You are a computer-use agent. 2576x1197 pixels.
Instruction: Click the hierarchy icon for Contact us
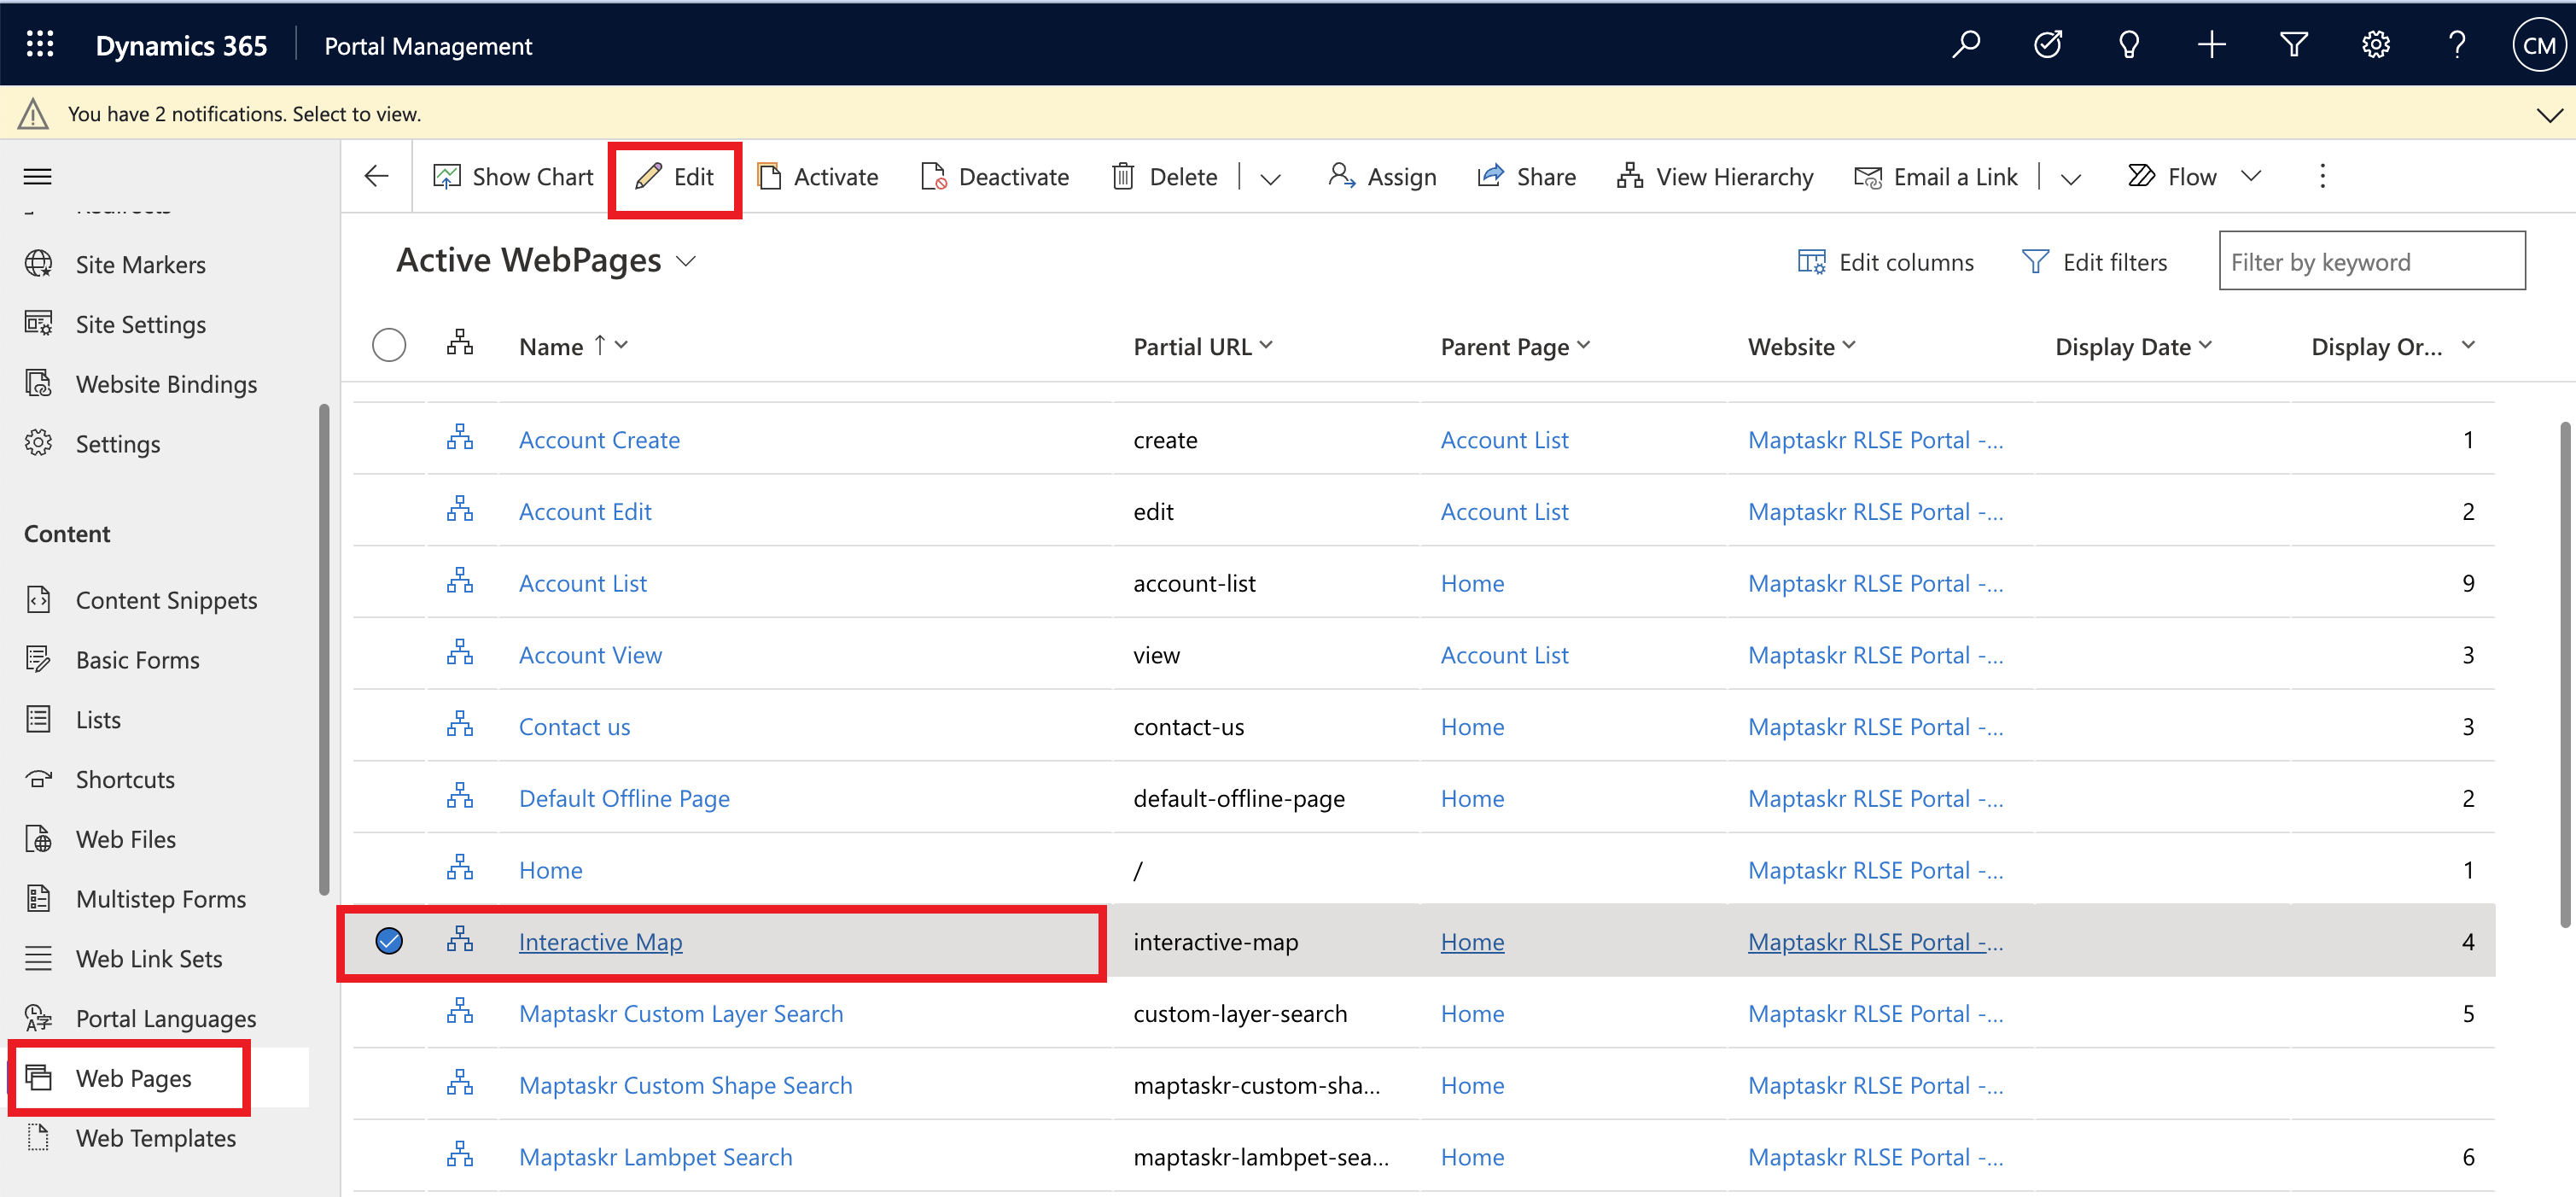(460, 725)
